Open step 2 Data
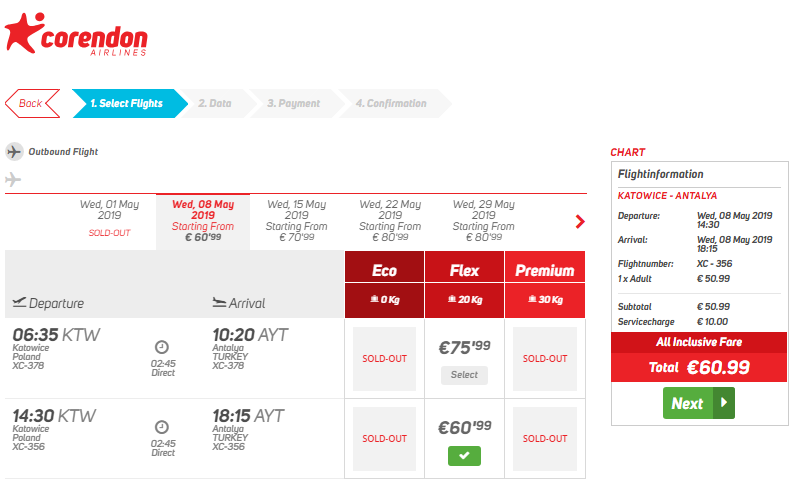The width and height of the screenshot is (800, 491). (215, 104)
